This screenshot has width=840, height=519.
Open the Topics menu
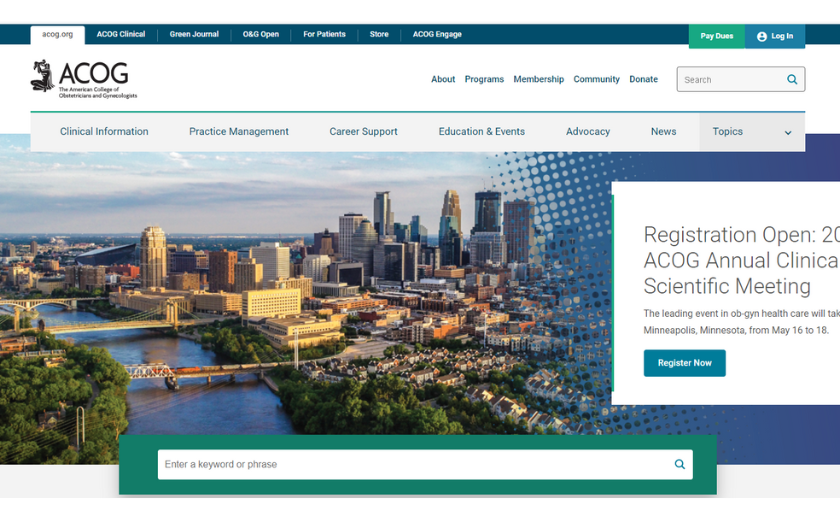pos(752,132)
